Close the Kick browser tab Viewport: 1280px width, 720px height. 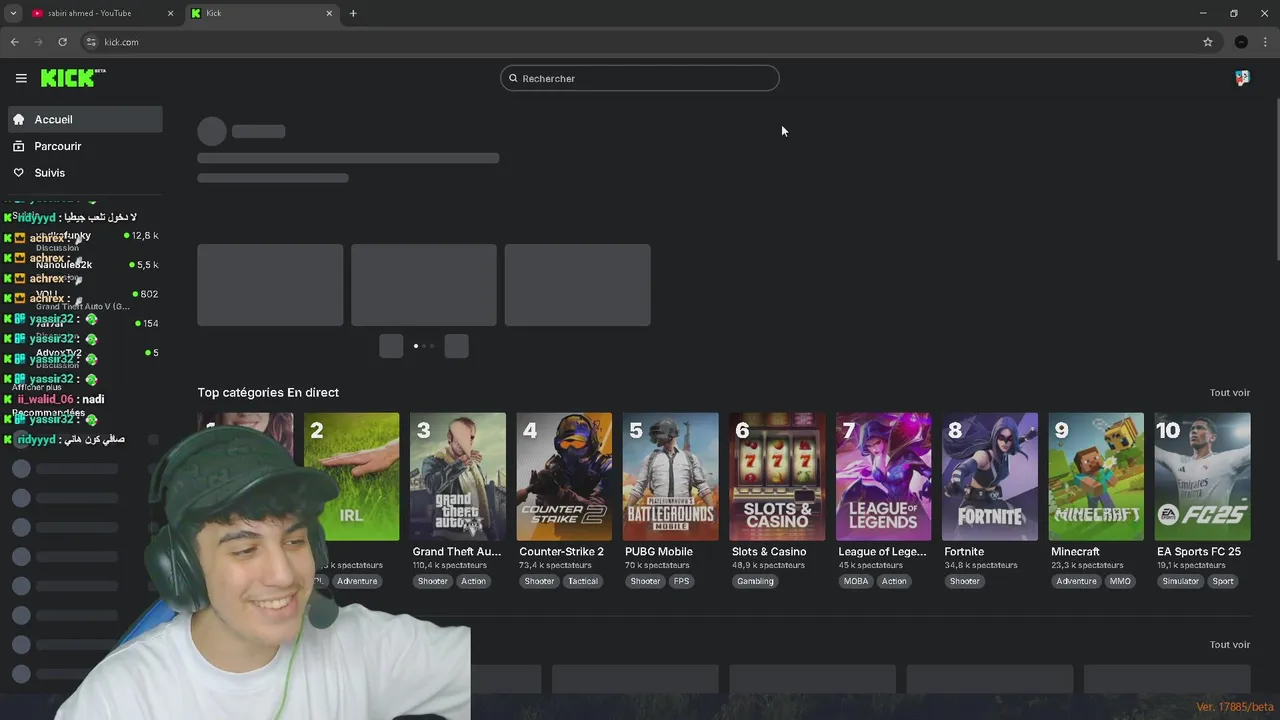[x=329, y=13]
